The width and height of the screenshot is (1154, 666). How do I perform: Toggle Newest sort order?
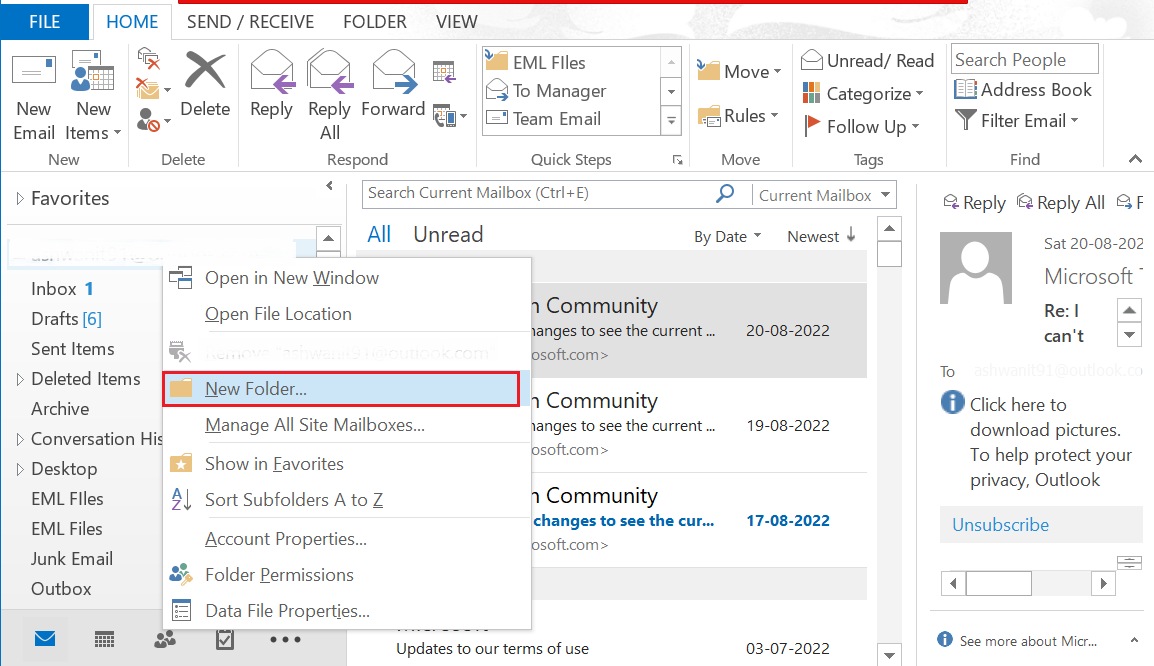pos(821,235)
